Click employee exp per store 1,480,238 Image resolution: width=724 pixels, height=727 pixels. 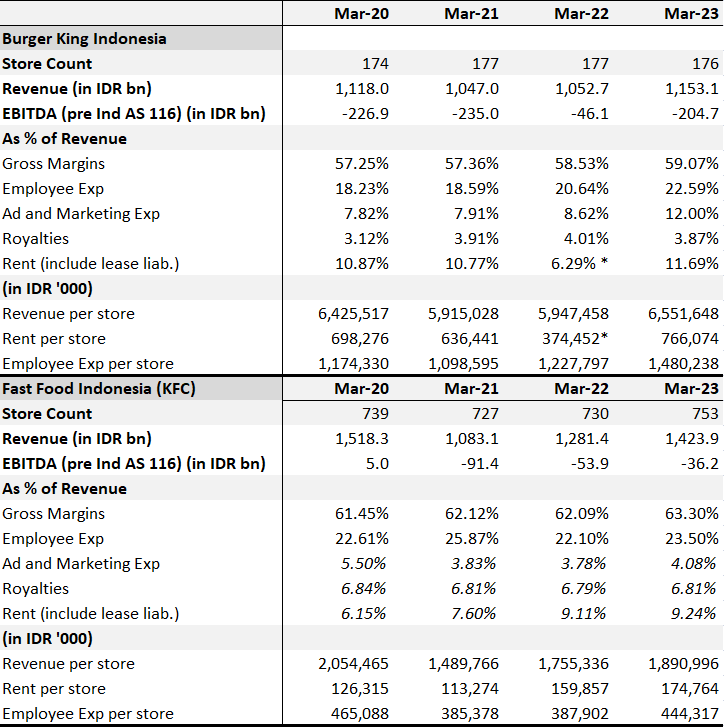pyautogui.click(x=683, y=364)
